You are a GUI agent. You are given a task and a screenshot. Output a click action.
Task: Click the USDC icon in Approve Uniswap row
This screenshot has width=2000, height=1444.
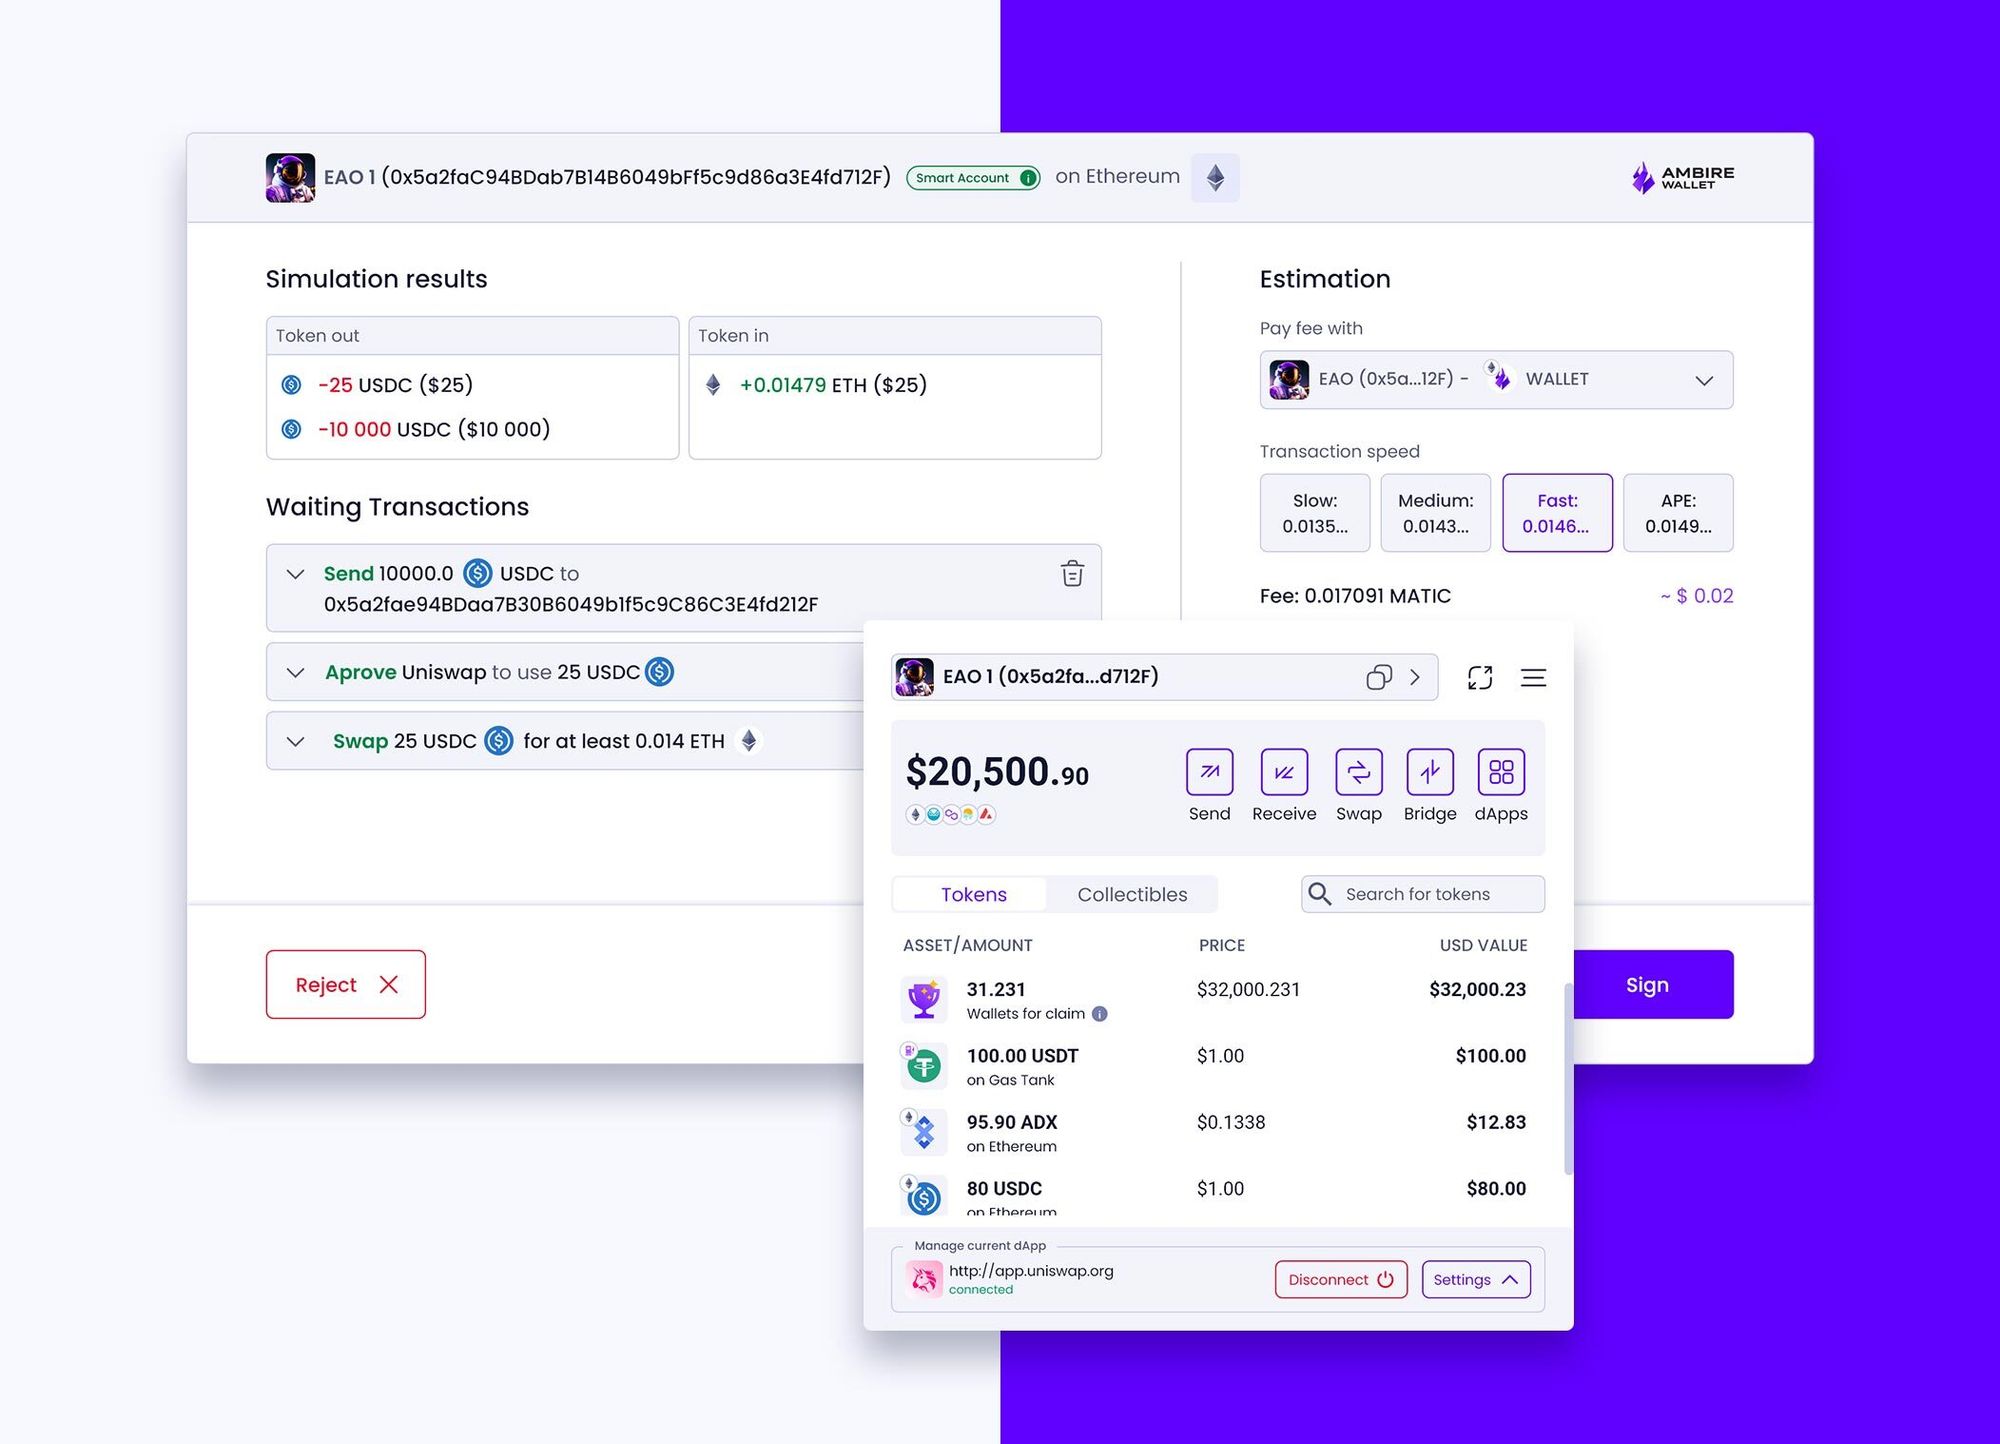click(659, 672)
